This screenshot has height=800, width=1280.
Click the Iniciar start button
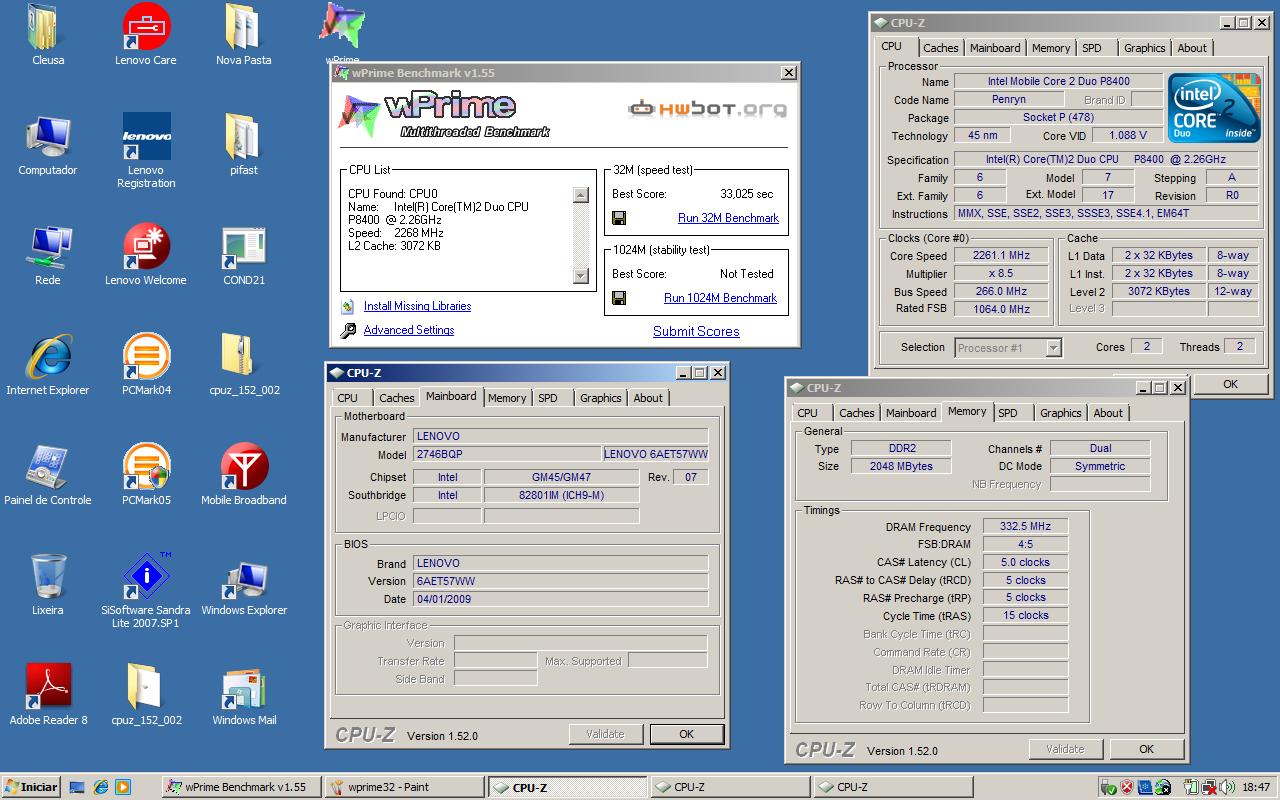(31, 787)
